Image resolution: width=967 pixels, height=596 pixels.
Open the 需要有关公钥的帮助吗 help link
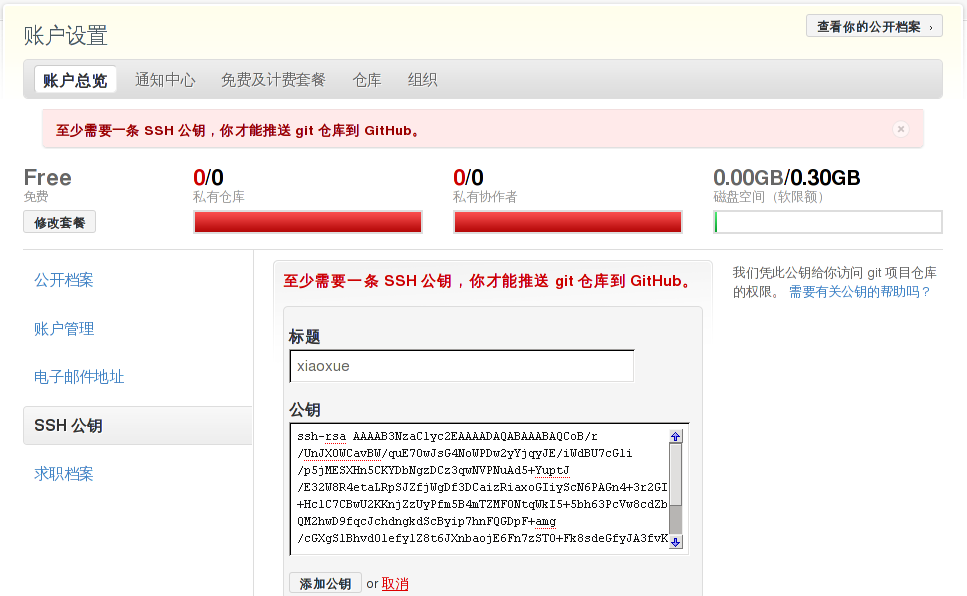(x=860, y=292)
